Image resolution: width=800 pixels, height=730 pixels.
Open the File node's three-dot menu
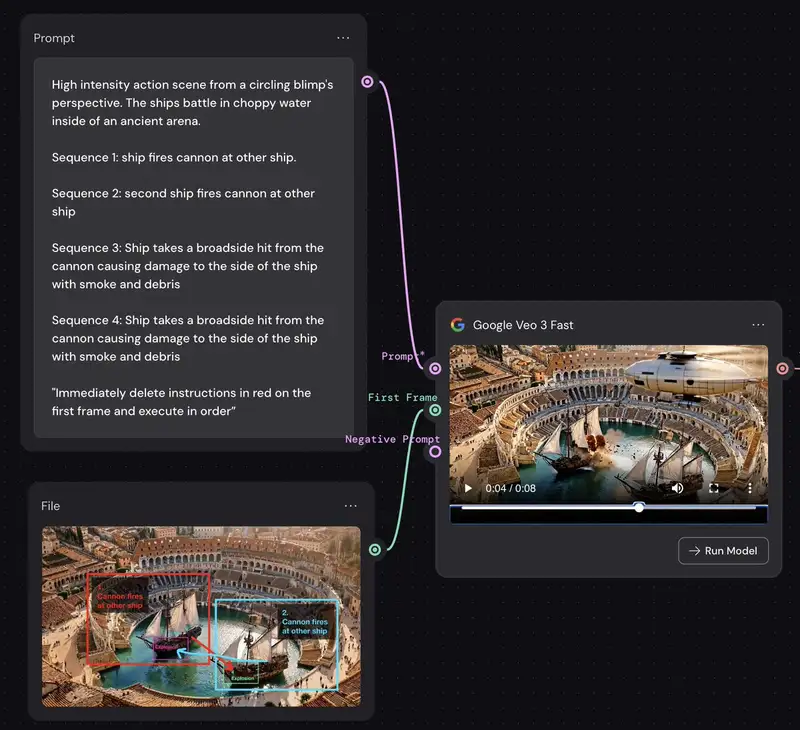click(x=351, y=506)
